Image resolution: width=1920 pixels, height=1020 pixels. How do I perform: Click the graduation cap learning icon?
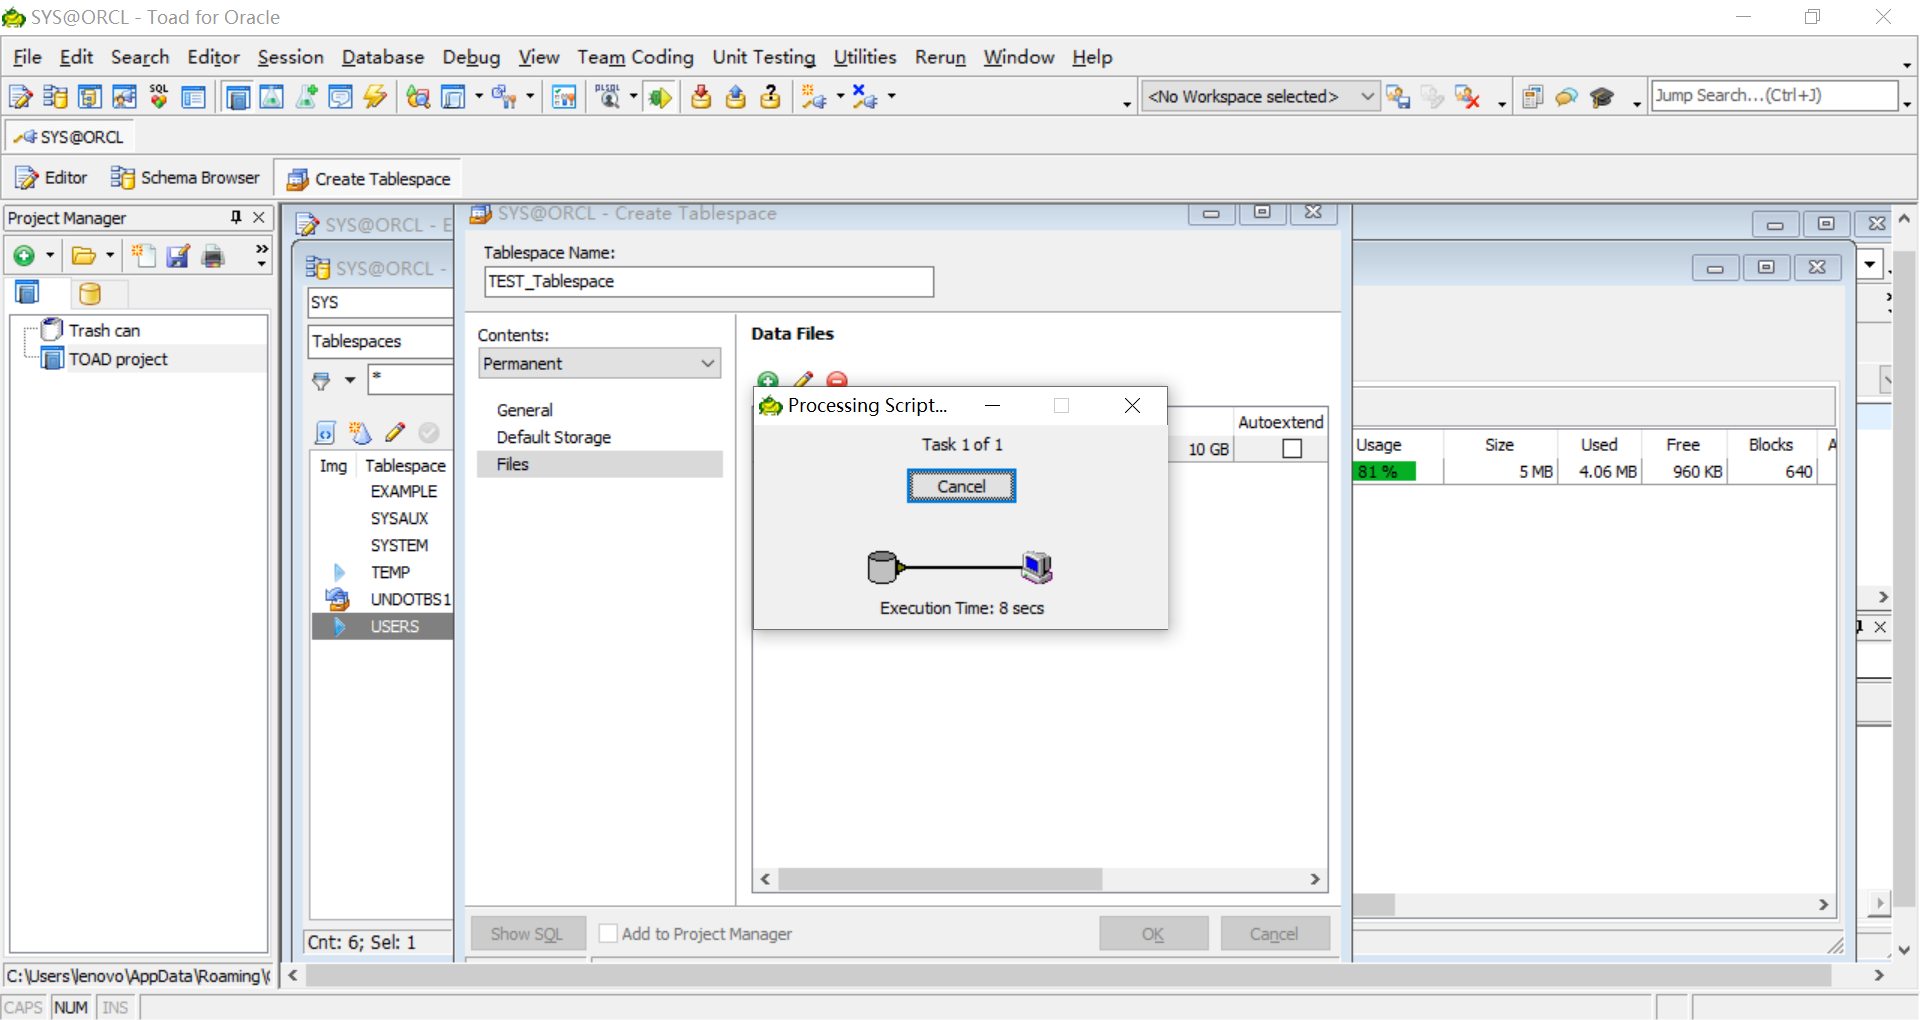click(x=1602, y=97)
